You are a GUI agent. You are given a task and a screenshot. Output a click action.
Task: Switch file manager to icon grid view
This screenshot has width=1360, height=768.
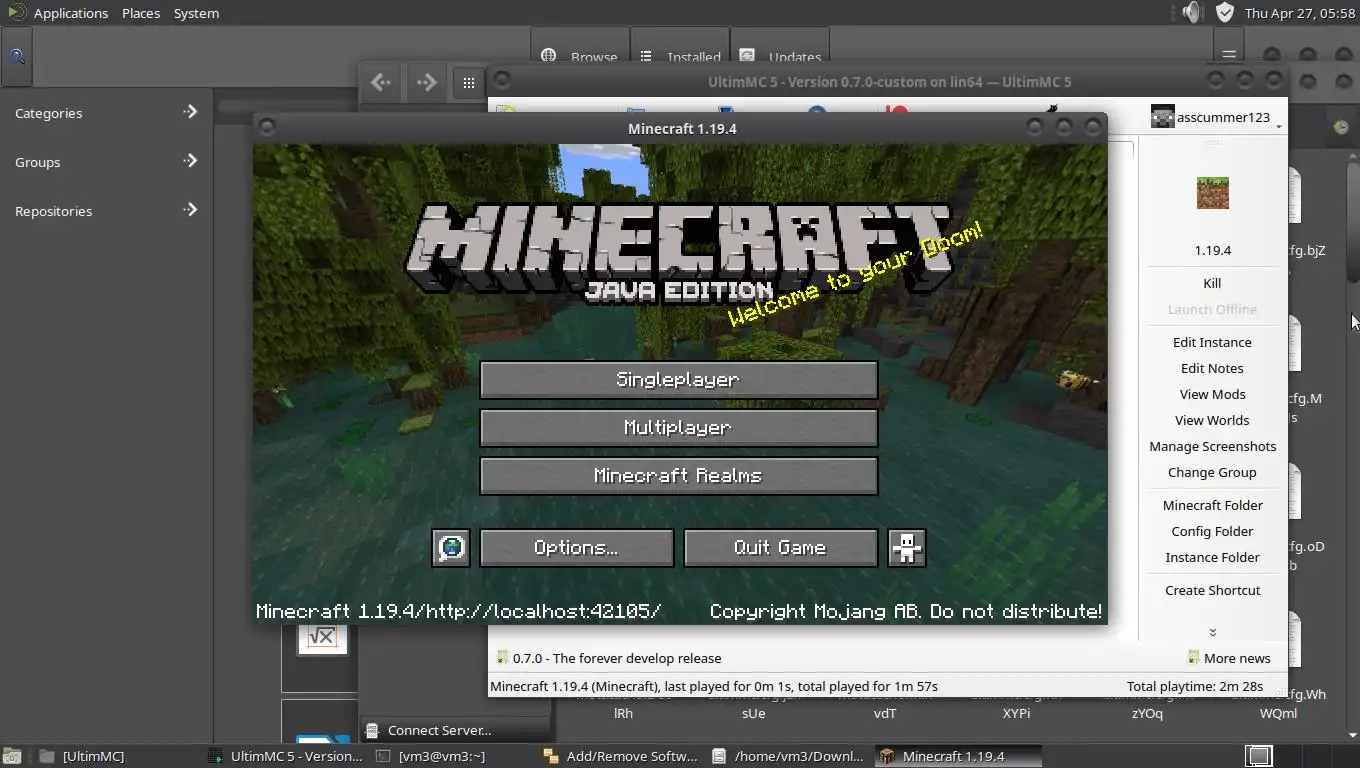[469, 83]
